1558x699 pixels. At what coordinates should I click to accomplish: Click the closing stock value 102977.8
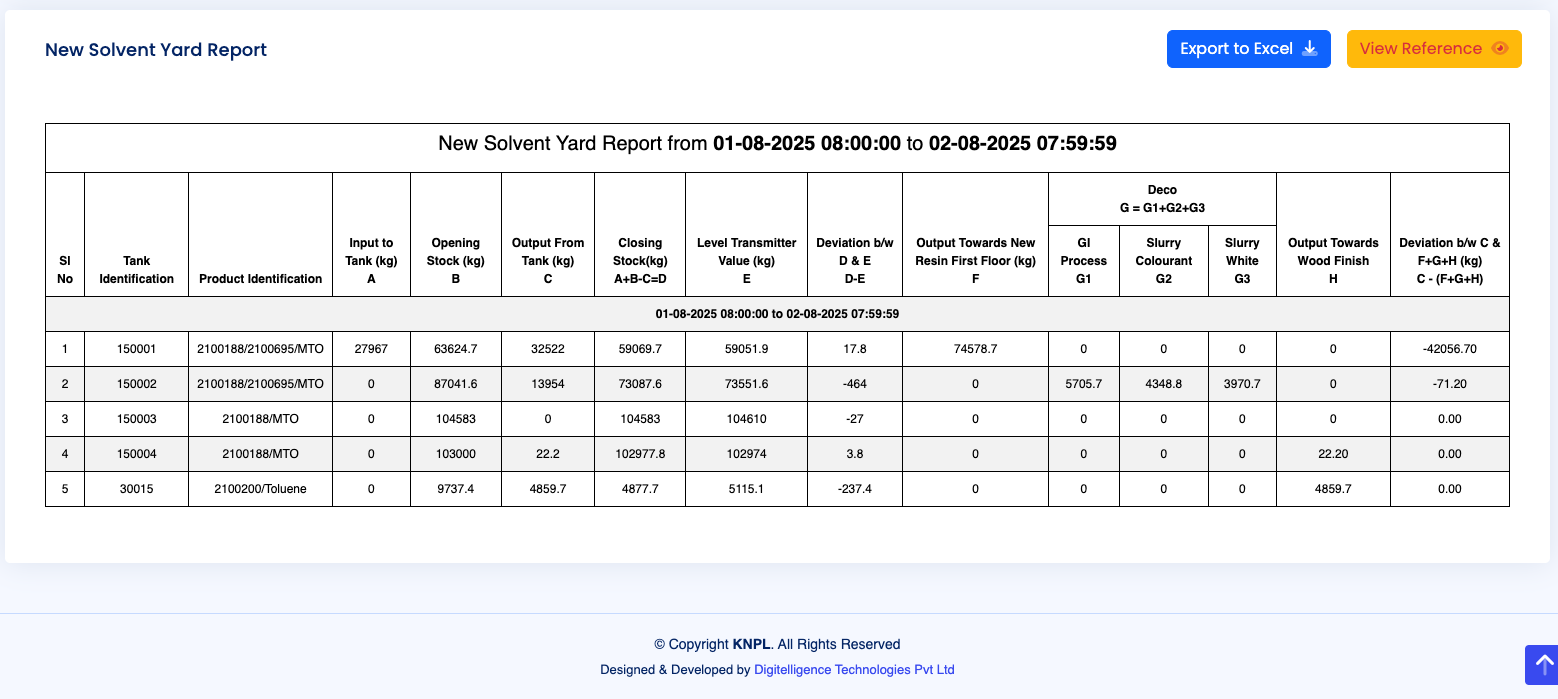(x=640, y=453)
